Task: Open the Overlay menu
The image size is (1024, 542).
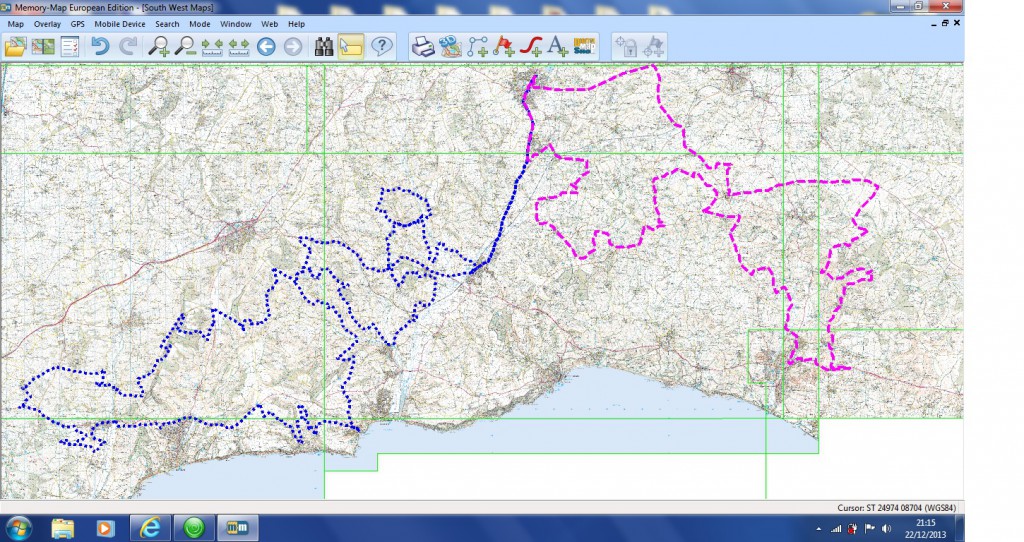Action: point(47,23)
